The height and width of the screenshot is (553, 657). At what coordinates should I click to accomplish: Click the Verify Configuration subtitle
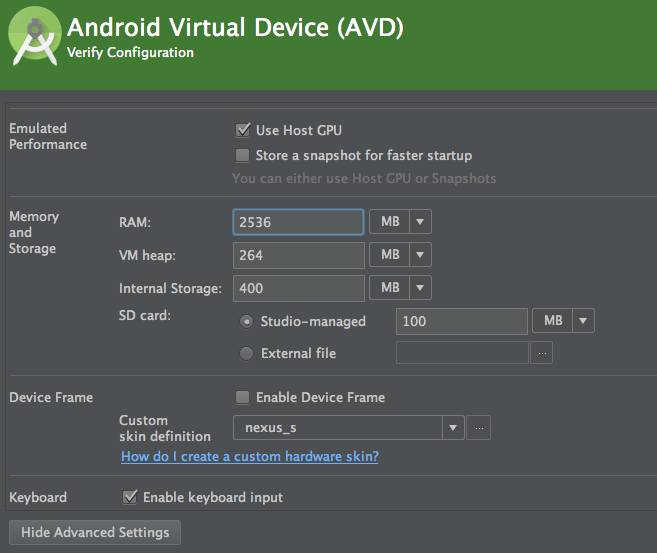[130, 52]
